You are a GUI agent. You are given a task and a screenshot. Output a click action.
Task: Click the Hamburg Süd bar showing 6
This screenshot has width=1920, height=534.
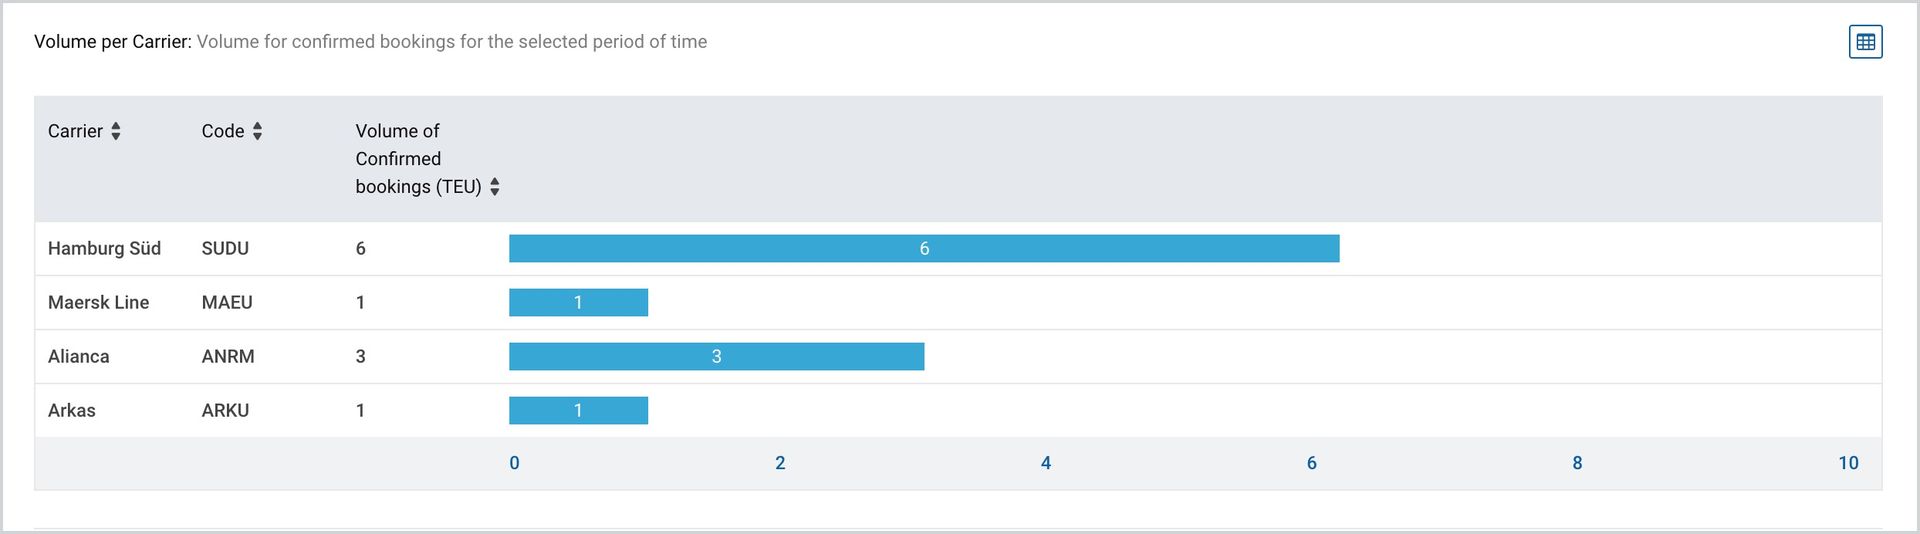[x=924, y=248]
